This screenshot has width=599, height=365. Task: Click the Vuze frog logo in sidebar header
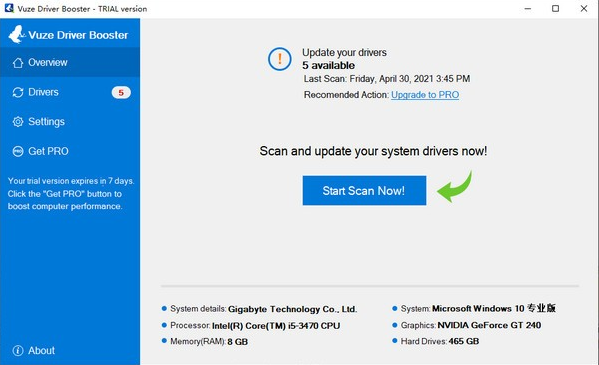tap(16, 34)
